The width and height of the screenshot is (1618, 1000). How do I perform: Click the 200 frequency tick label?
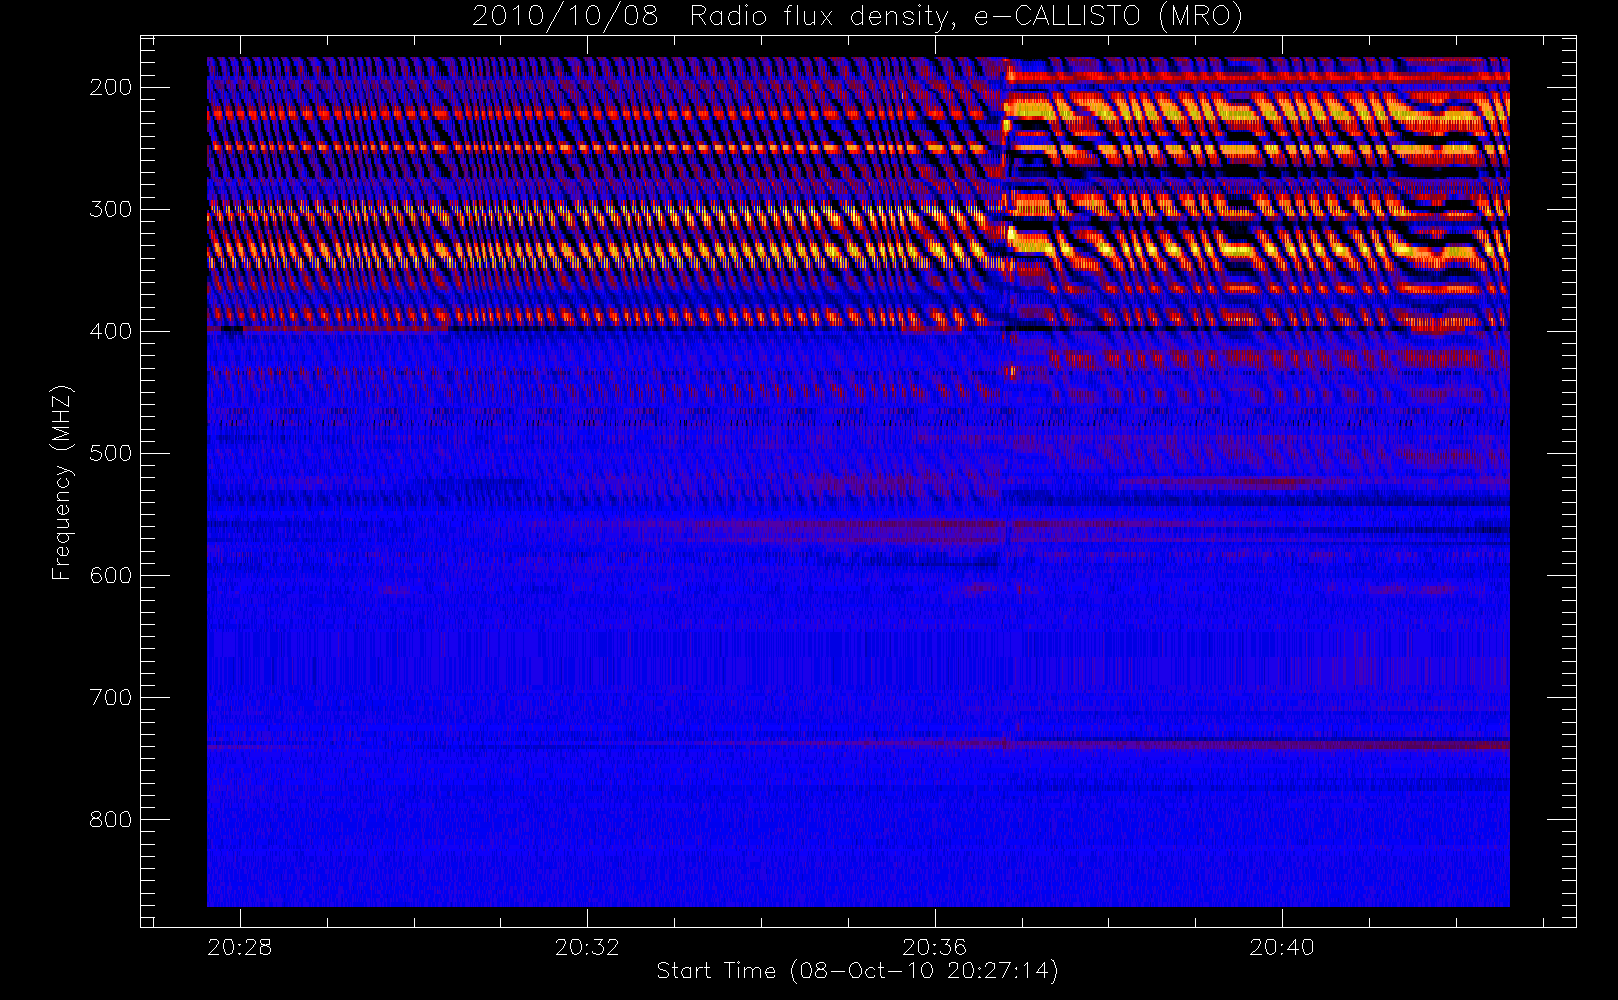click(x=110, y=87)
